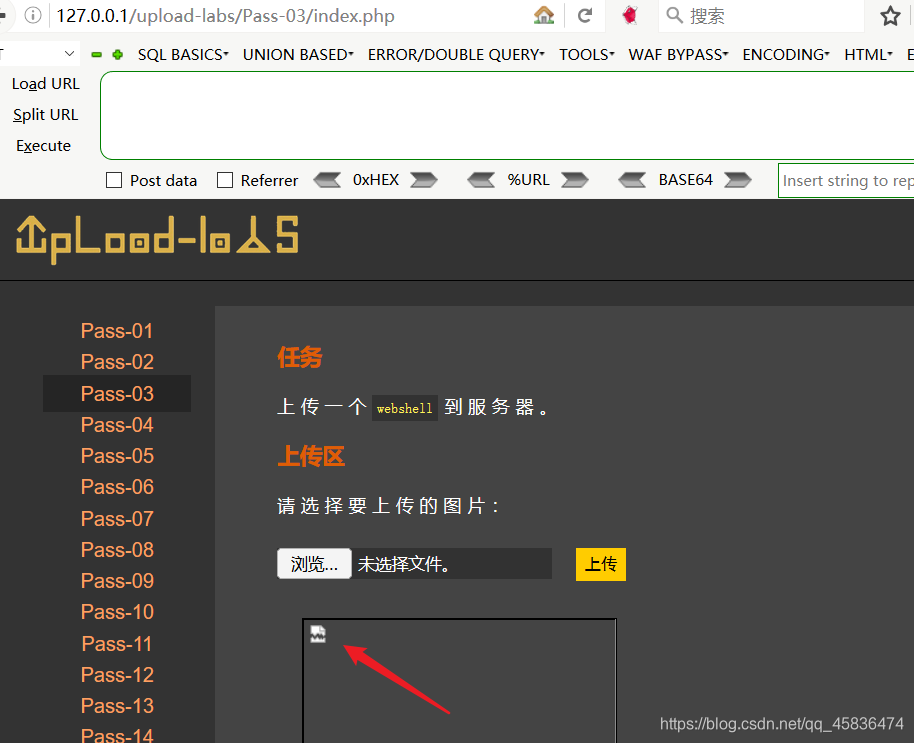Open Pass-10 in sidebar
Image resolution: width=914 pixels, height=743 pixels.
[x=117, y=612]
